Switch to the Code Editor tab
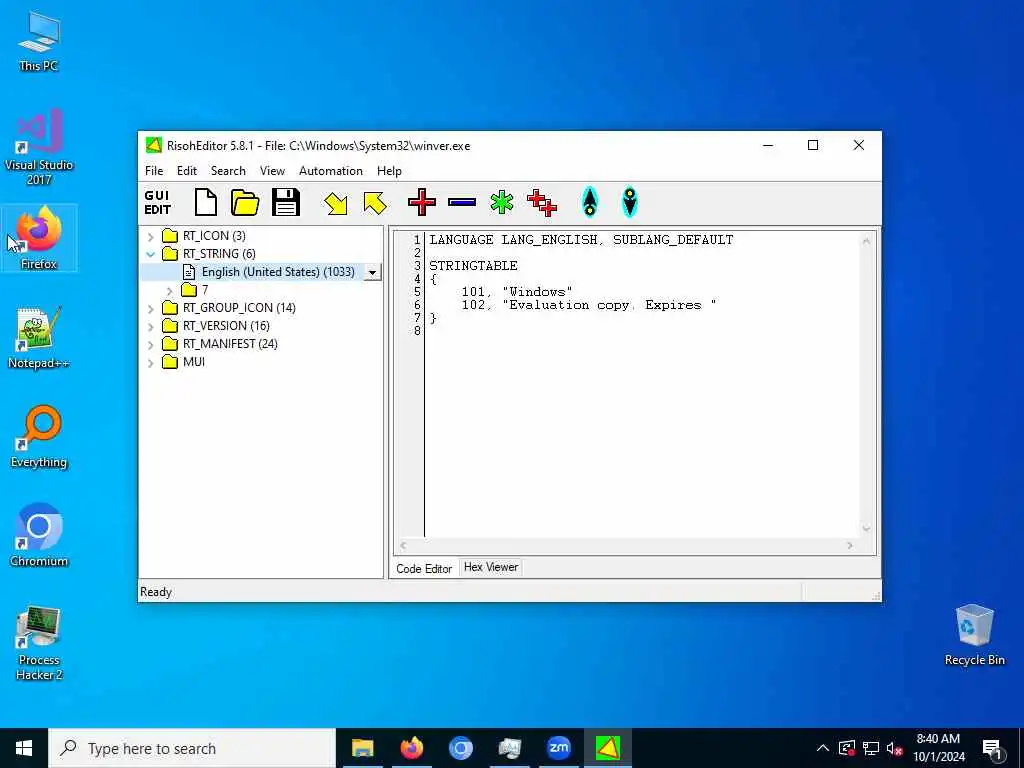The height and width of the screenshot is (768, 1024). (424, 569)
